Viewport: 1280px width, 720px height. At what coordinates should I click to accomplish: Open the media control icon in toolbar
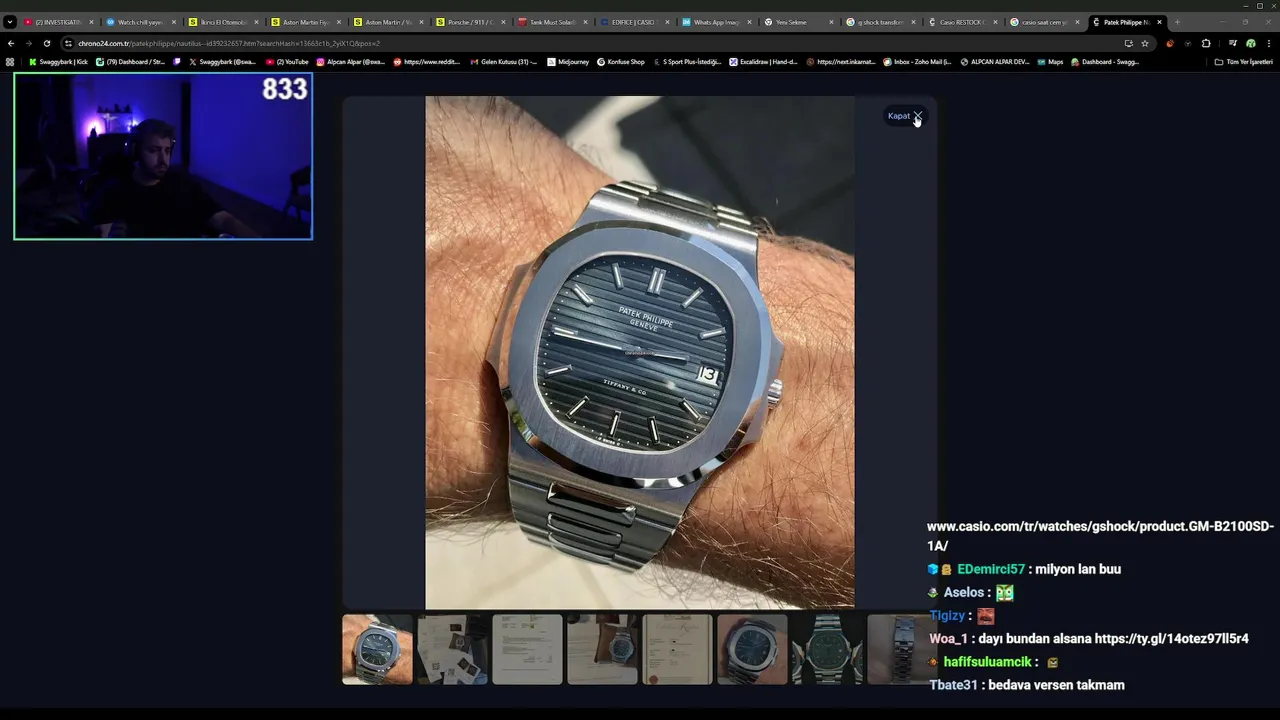click(1232, 43)
